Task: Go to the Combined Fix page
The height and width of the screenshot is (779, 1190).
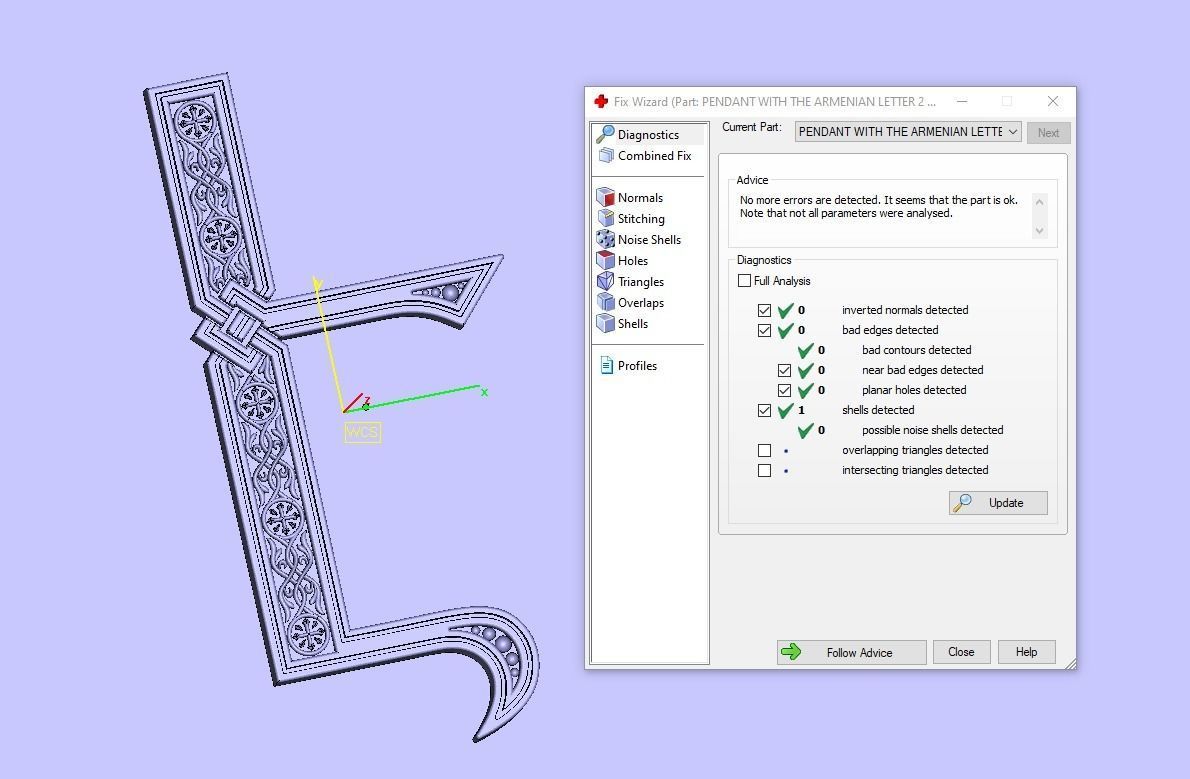Action: coord(654,156)
